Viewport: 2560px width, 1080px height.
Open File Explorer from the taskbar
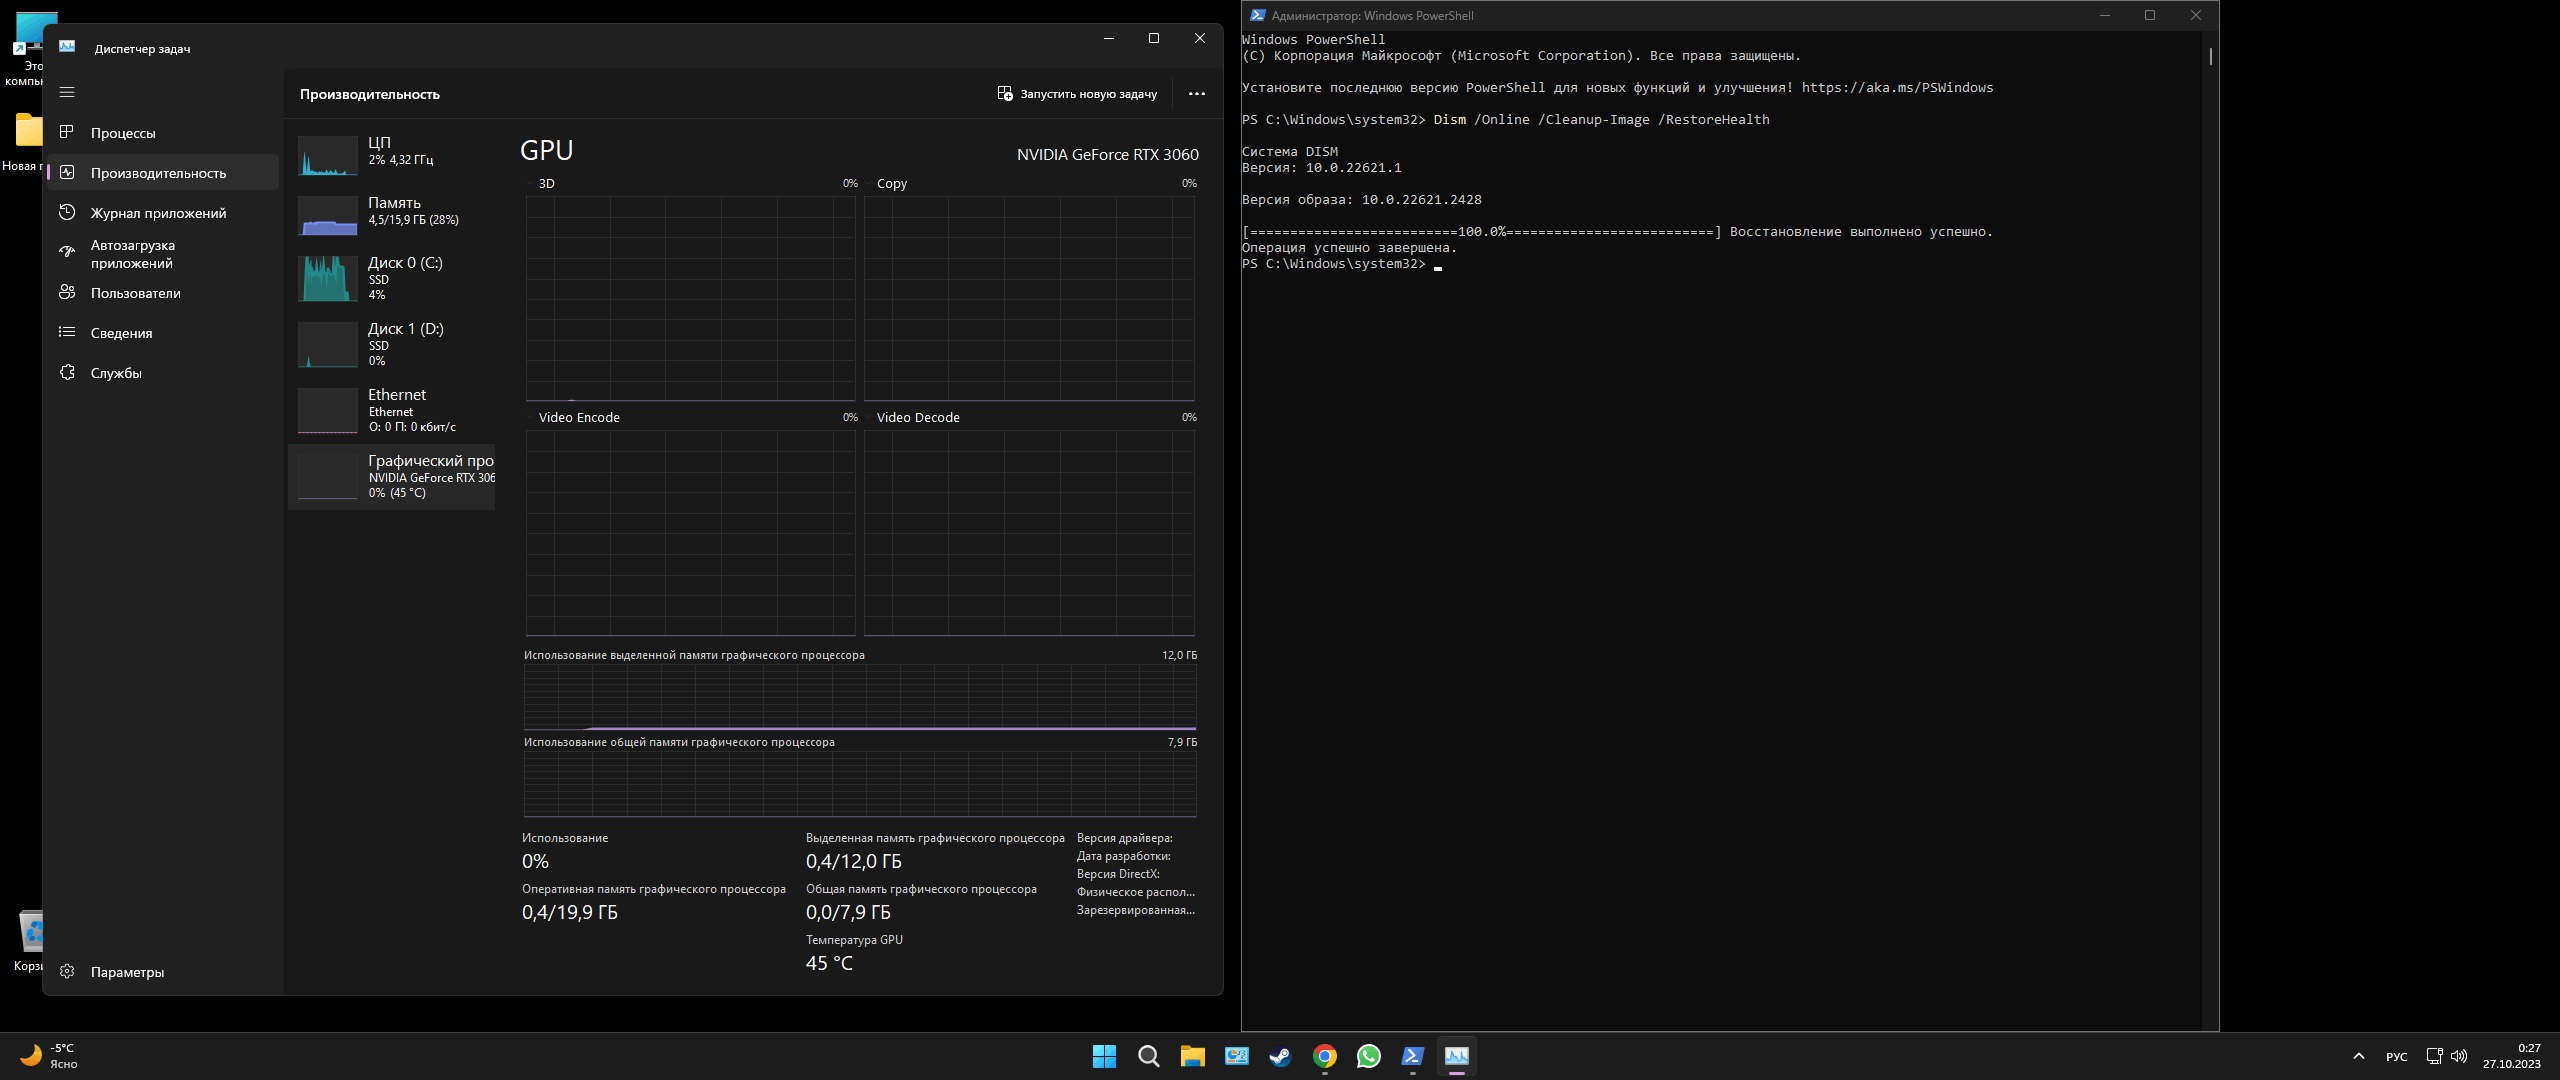coord(1192,1056)
